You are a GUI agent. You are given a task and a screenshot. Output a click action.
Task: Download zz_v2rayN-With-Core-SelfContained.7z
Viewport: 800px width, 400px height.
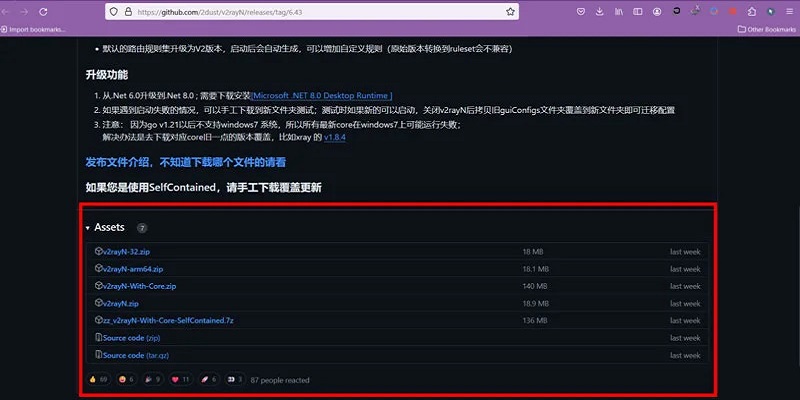pyautogui.click(x=167, y=320)
